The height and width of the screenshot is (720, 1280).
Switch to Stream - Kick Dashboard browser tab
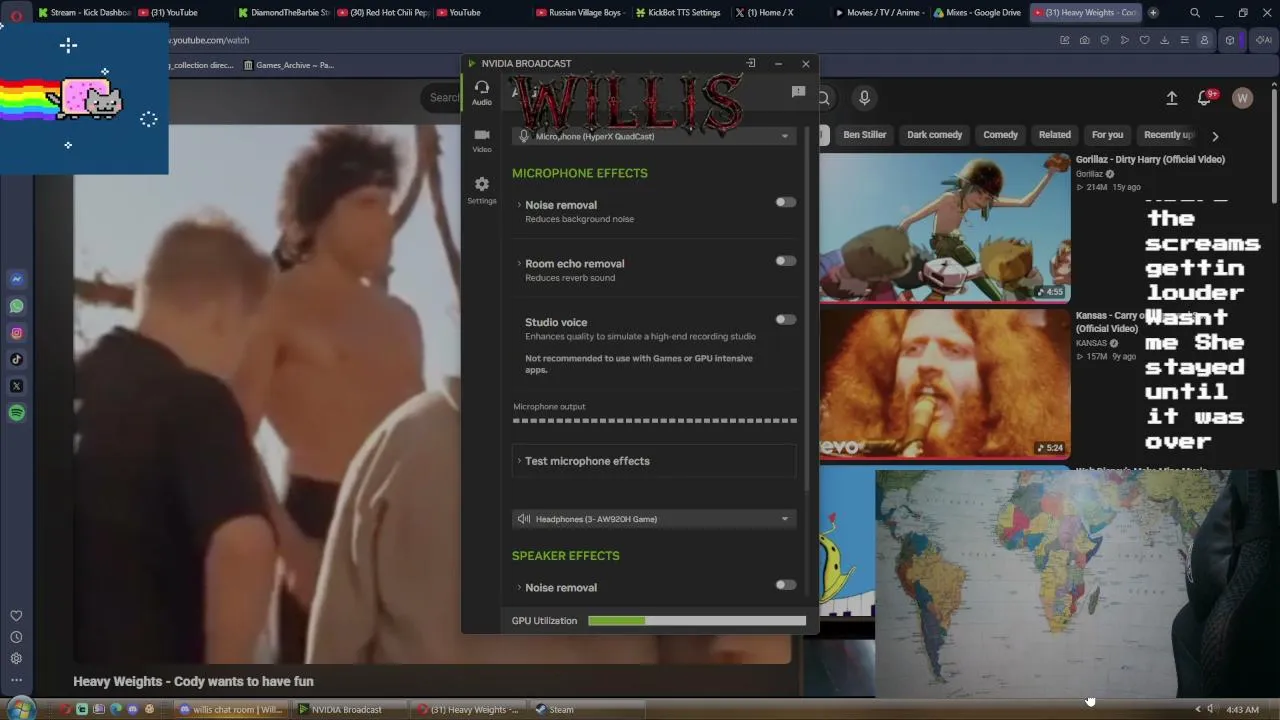pos(84,13)
